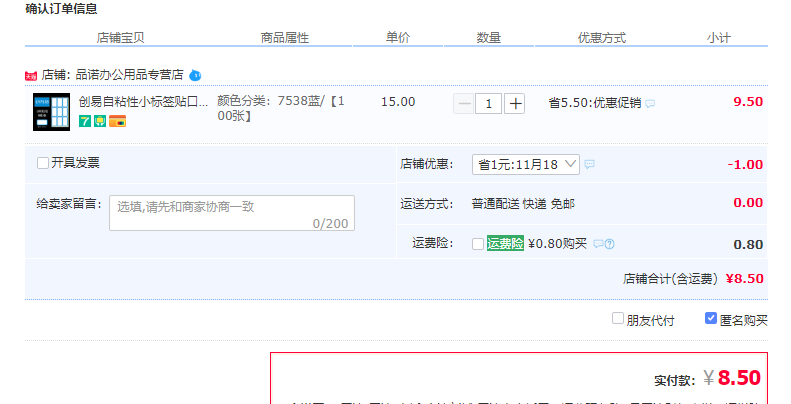Click the comment icon beside shop discount dropdown
The height and width of the screenshot is (404, 791).
589,164
